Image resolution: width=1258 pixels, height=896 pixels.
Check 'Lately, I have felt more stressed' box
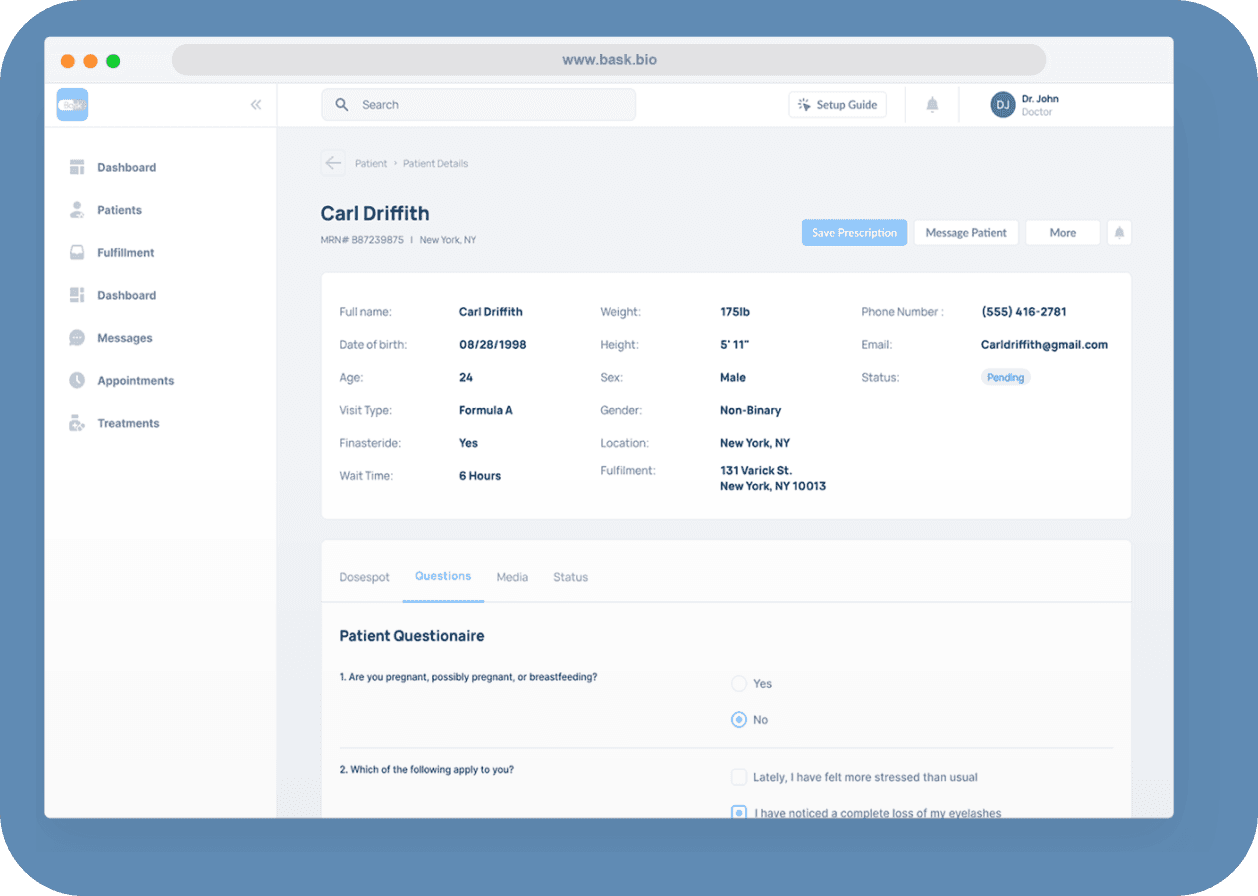pyautogui.click(x=739, y=777)
